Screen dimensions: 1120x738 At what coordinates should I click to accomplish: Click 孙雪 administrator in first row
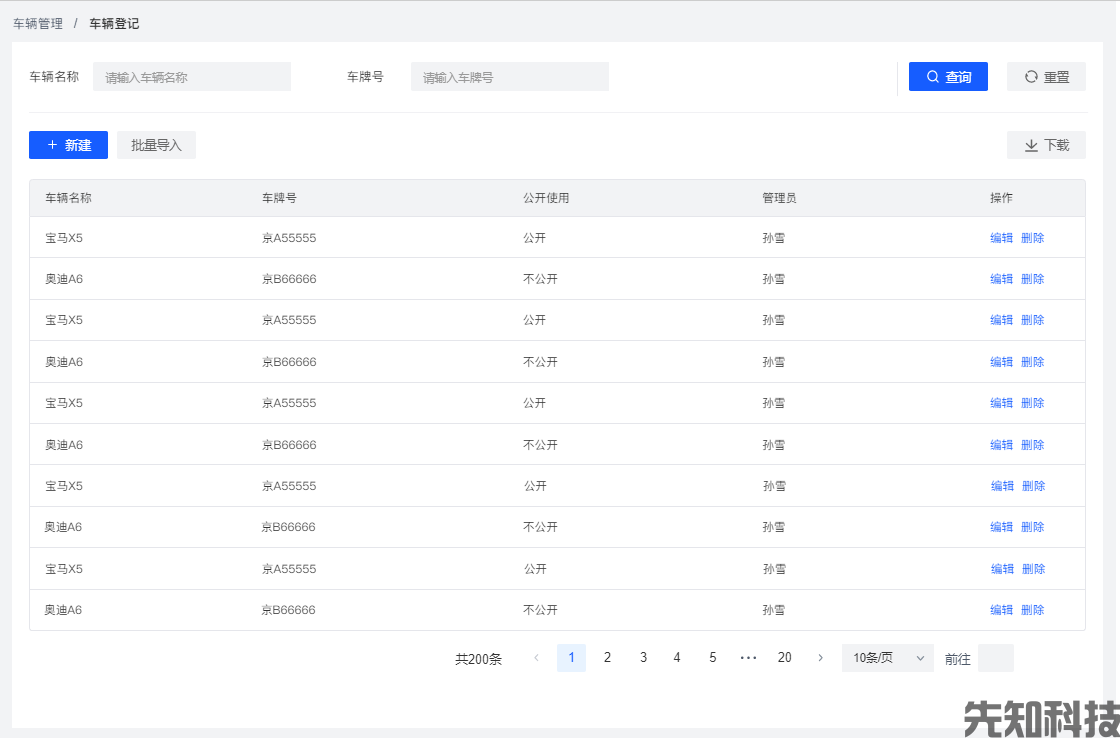pos(774,238)
